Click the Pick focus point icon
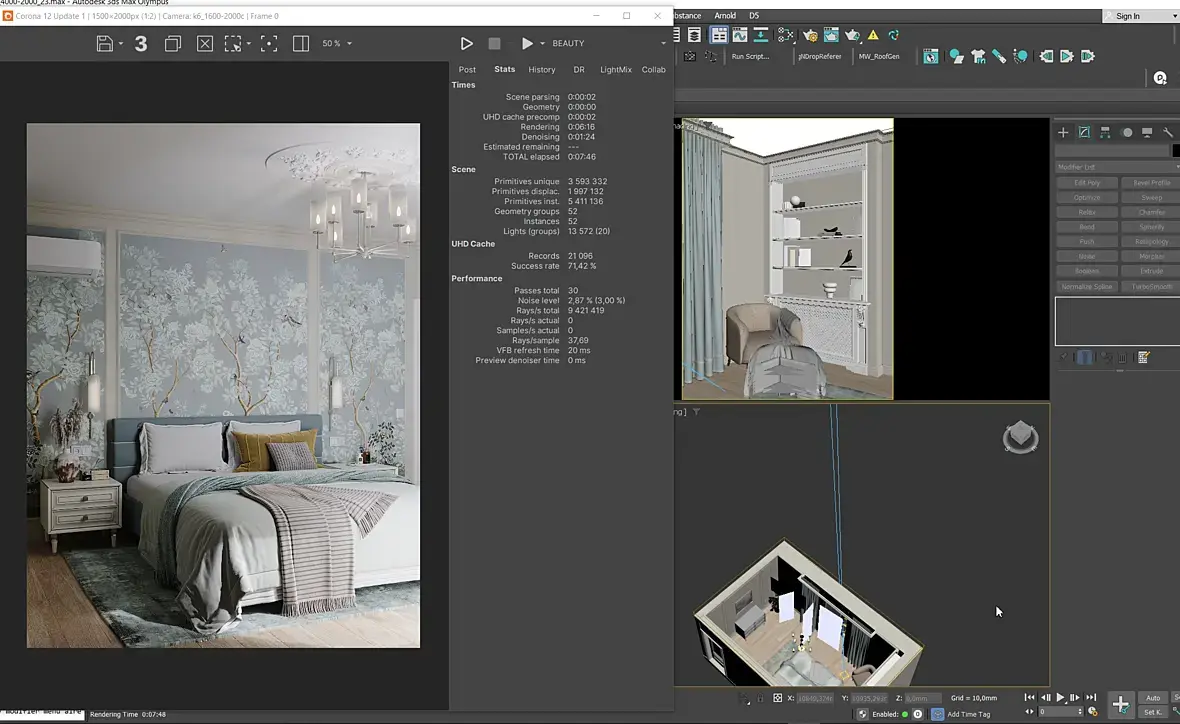Viewport: 1180px width, 724px height. [268, 44]
